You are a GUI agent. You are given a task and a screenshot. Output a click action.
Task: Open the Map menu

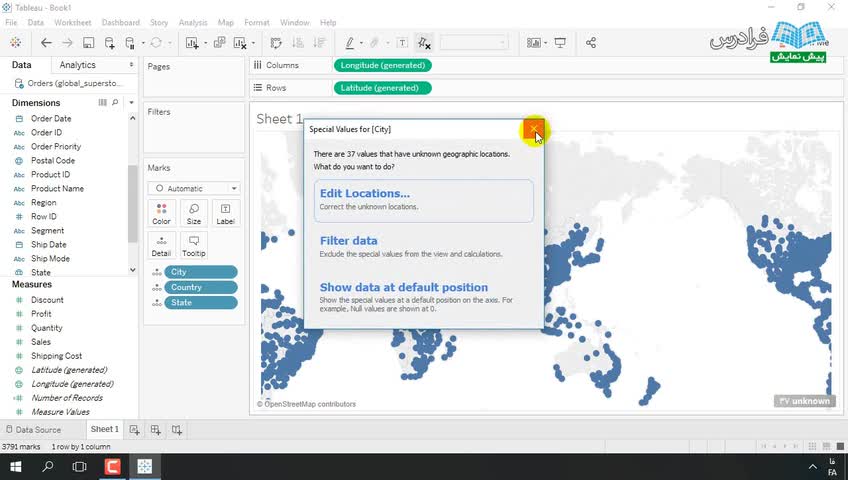click(226, 23)
